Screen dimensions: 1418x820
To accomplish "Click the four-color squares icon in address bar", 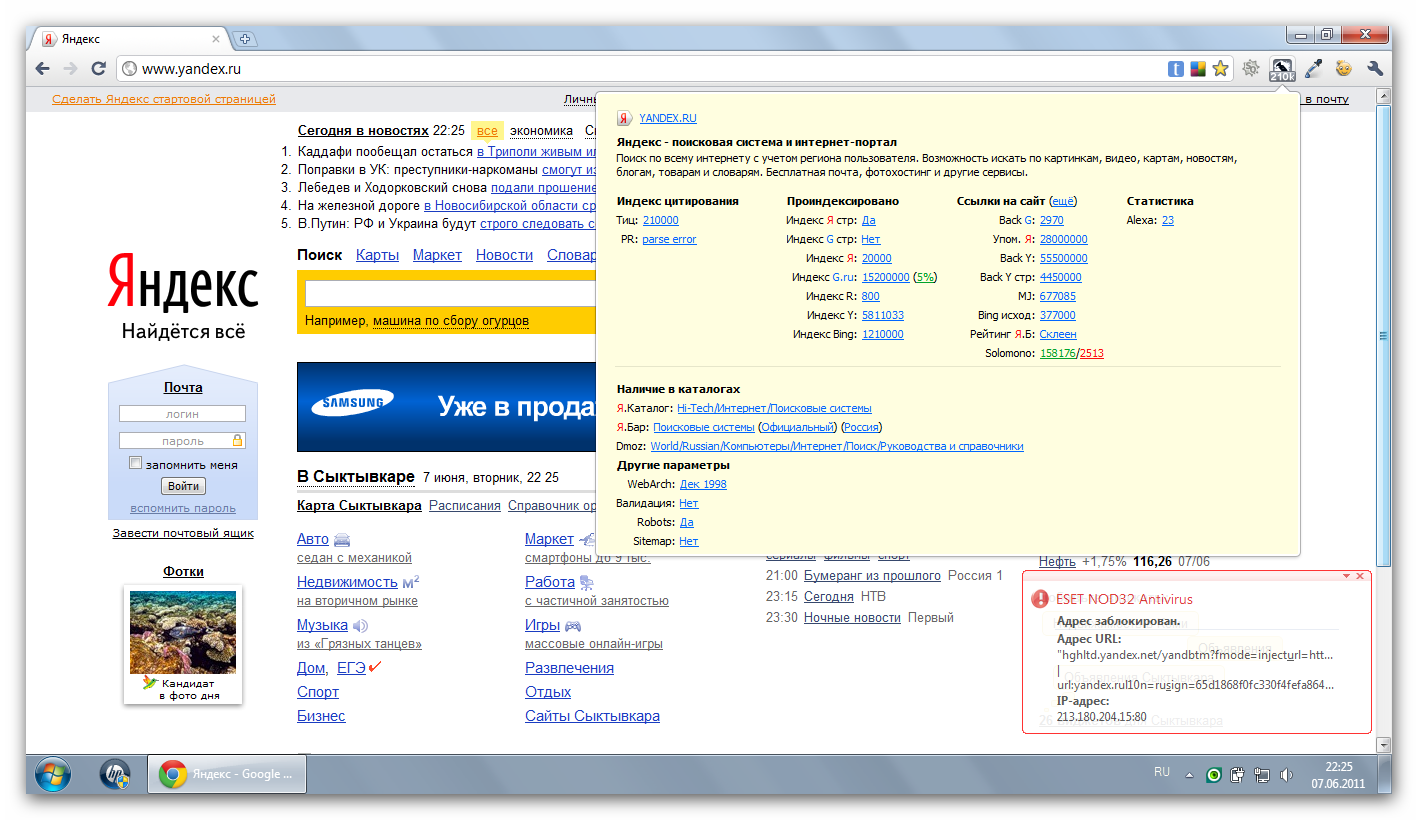I will click(1198, 69).
